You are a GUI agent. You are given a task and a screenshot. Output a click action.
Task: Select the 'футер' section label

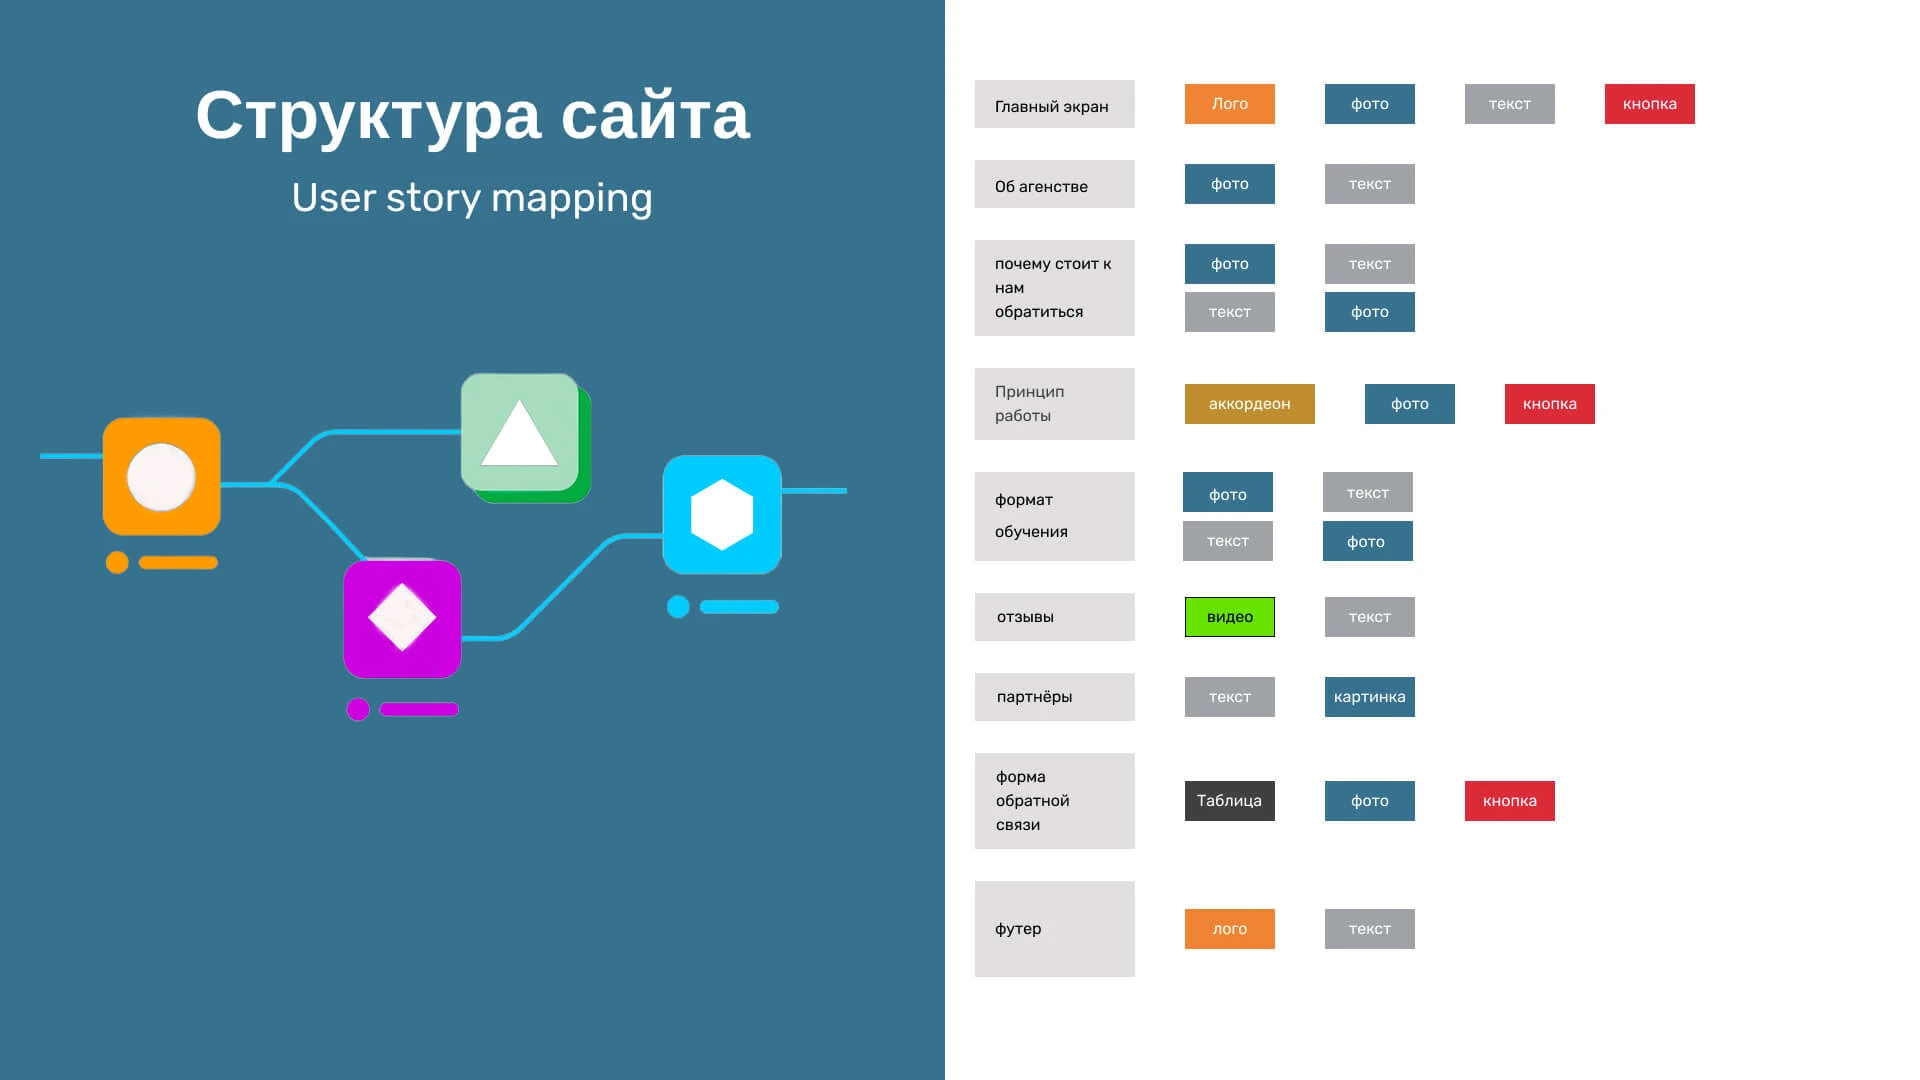tap(1054, 929)
